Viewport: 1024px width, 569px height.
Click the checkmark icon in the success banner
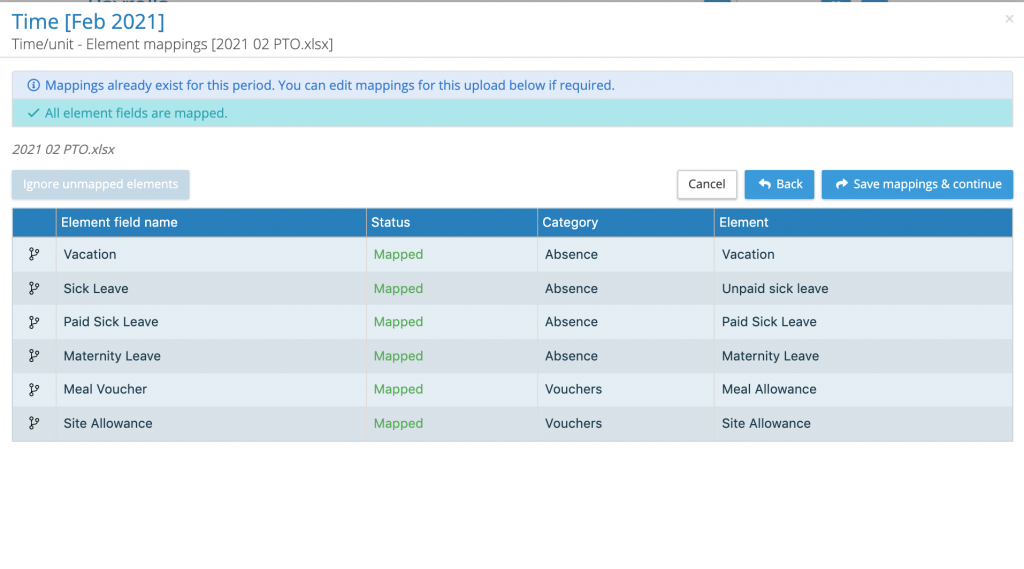tap(34, 114)
